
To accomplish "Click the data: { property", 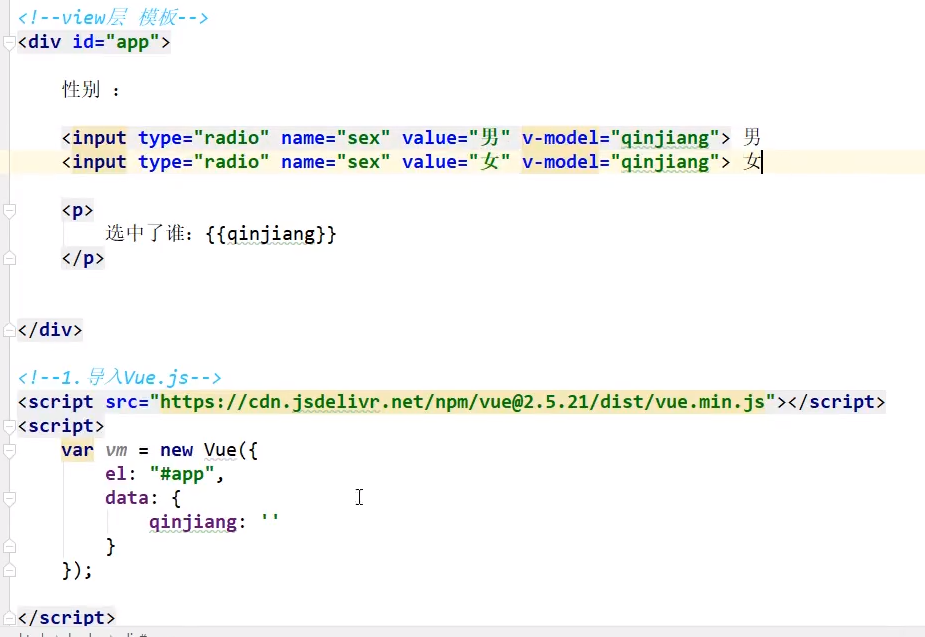I will pos(143,498).
